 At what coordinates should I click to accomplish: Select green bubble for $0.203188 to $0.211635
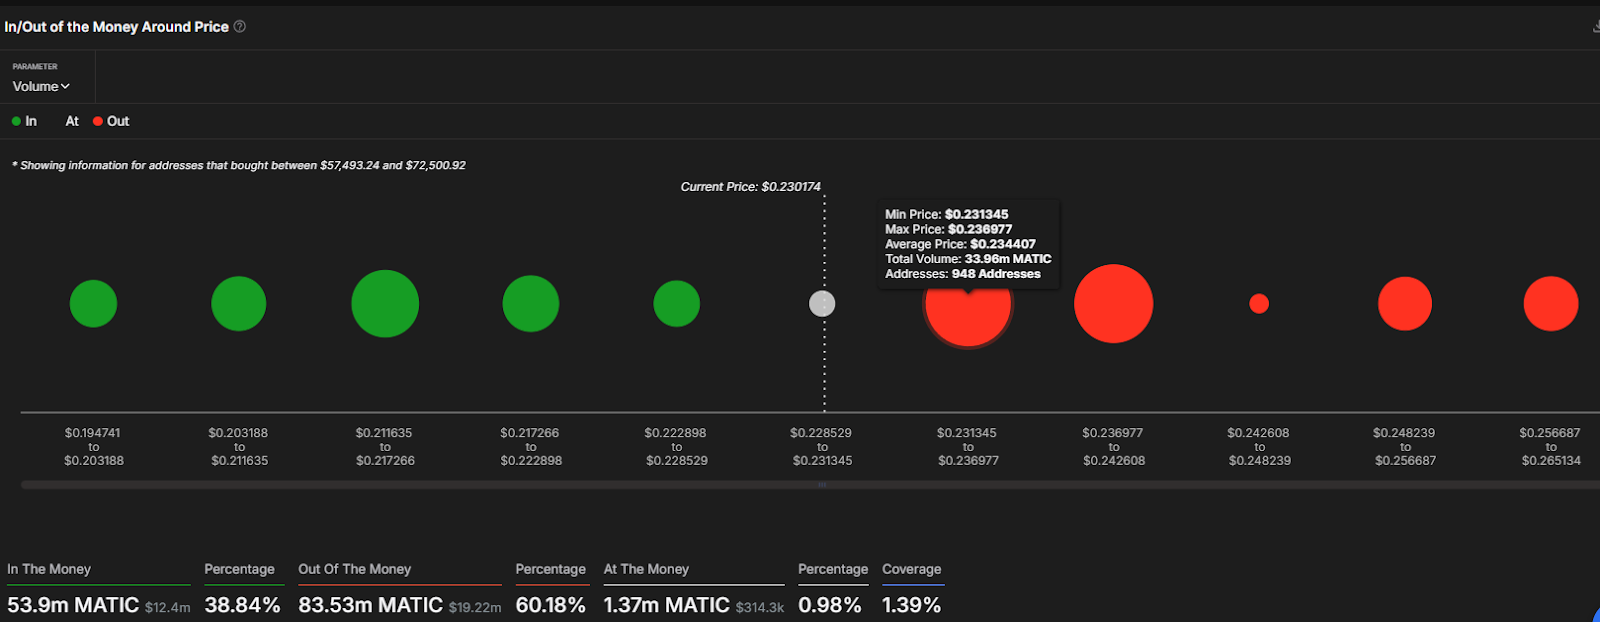point(239,304)
